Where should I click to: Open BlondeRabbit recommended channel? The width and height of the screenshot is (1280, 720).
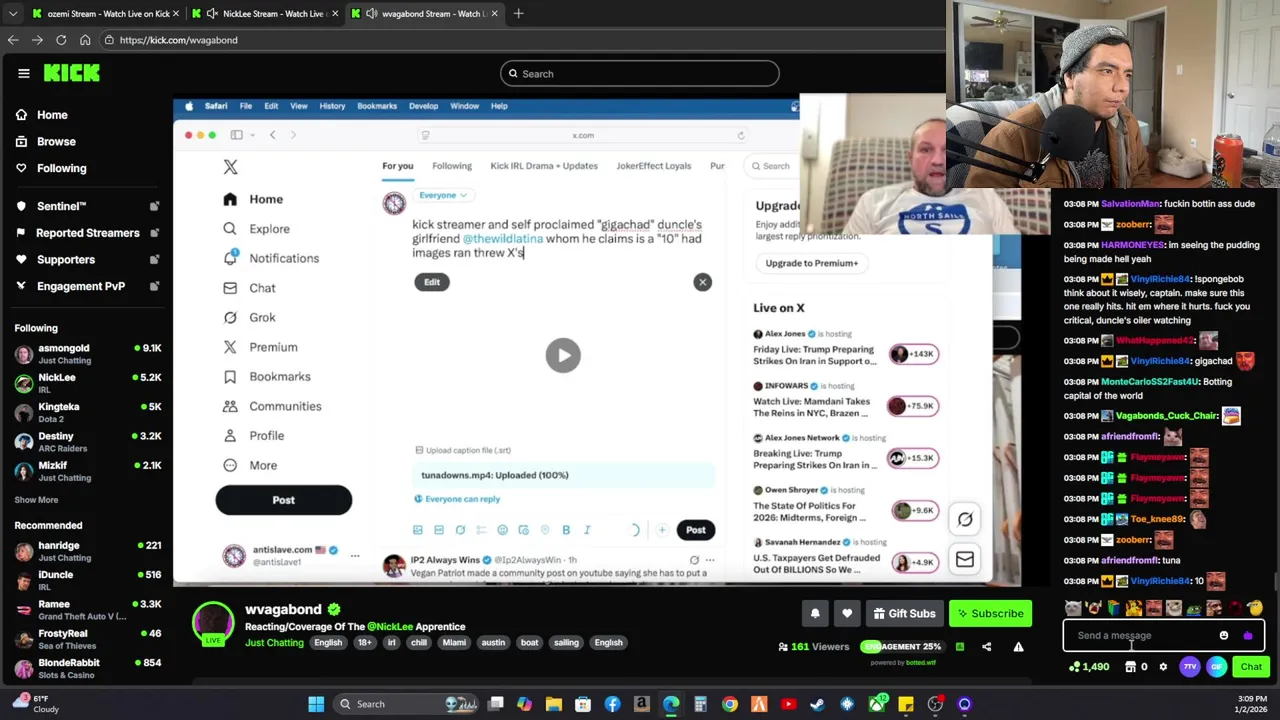click(x=86, y=668)
